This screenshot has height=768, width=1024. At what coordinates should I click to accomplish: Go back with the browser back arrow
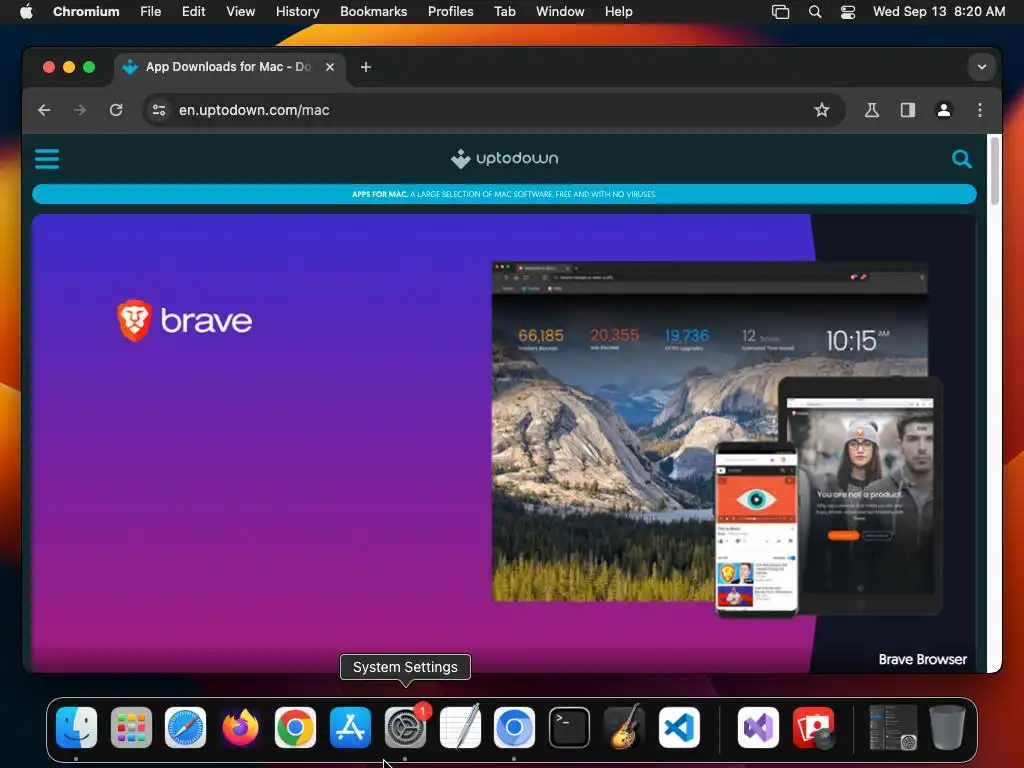(x=44, y=110)
